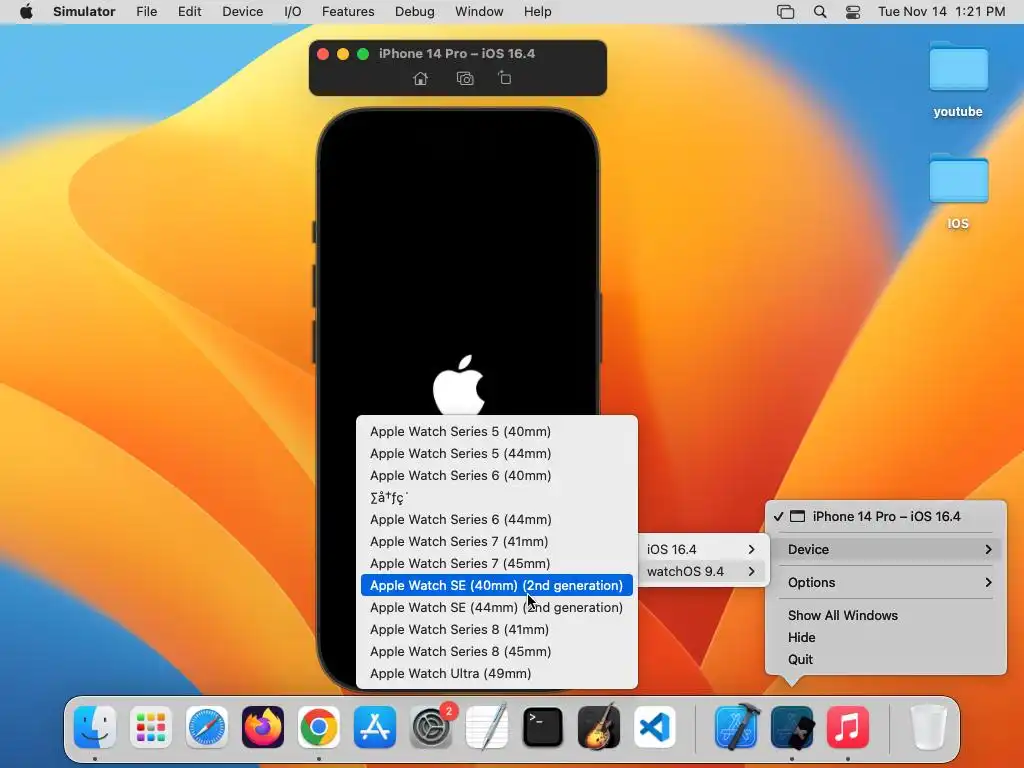Open the Features menu
The height and width of the screenshot is (768, 1024).
[x=348, y=12]
